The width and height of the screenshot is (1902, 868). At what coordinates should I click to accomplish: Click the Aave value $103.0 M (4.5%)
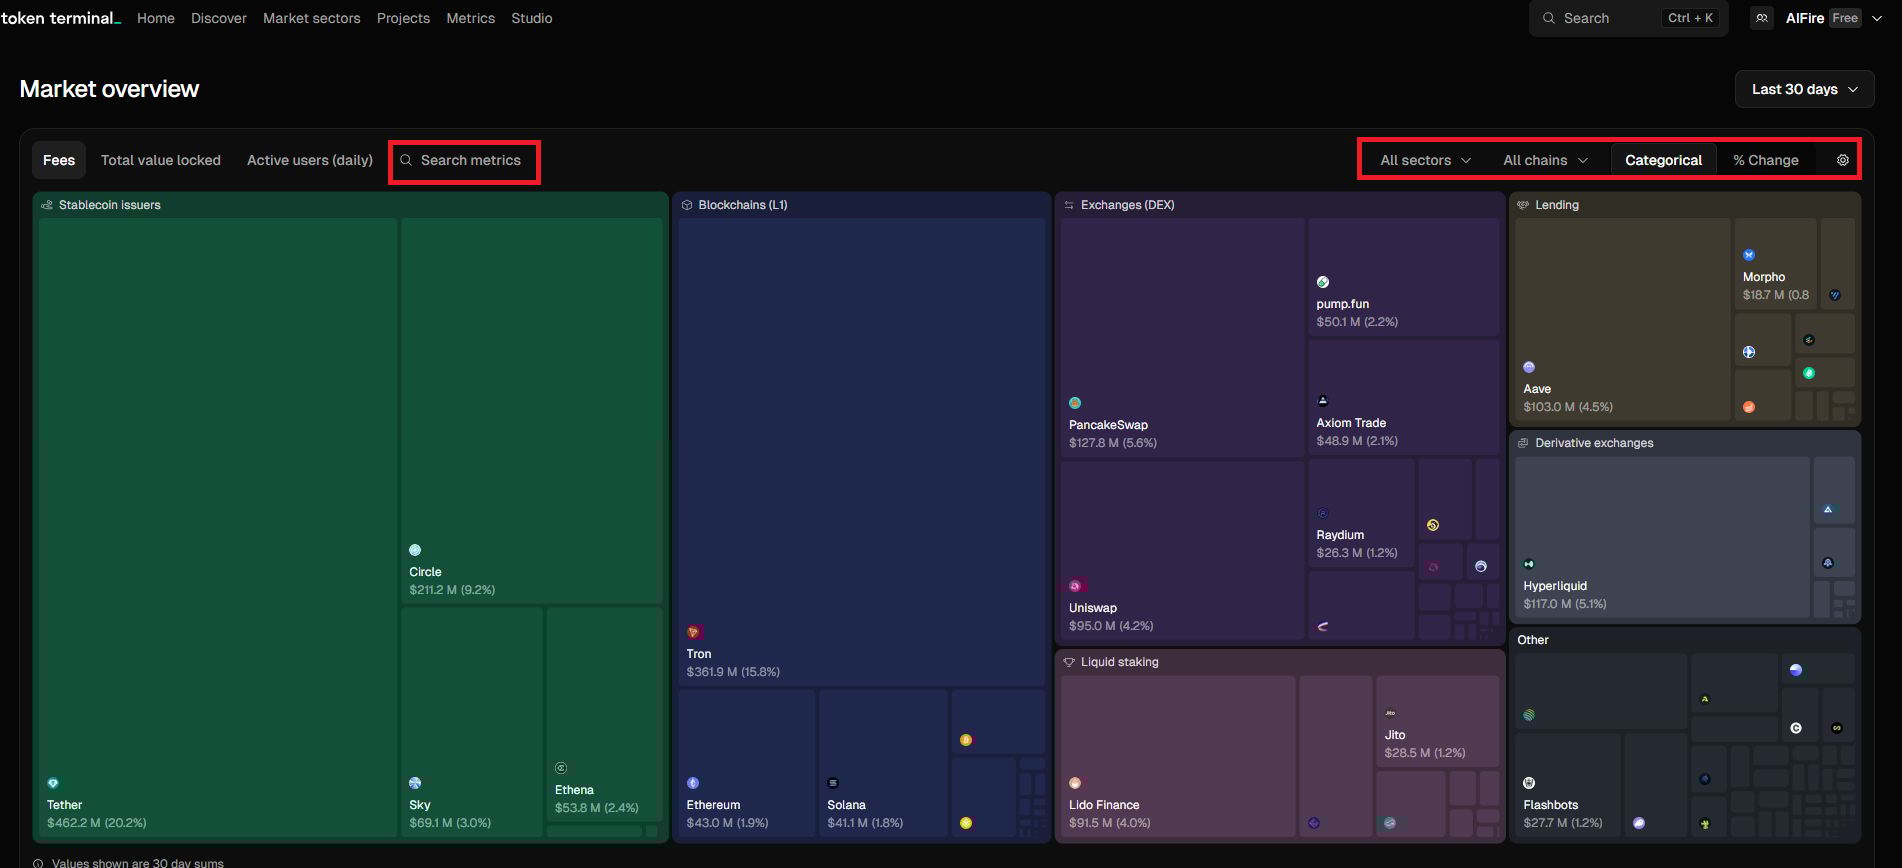click(1568, 407)
